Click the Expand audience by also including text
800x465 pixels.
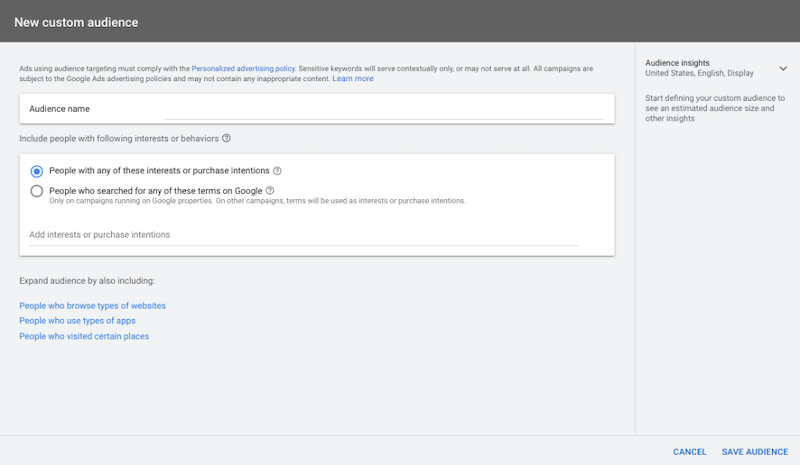coord(87,281)
